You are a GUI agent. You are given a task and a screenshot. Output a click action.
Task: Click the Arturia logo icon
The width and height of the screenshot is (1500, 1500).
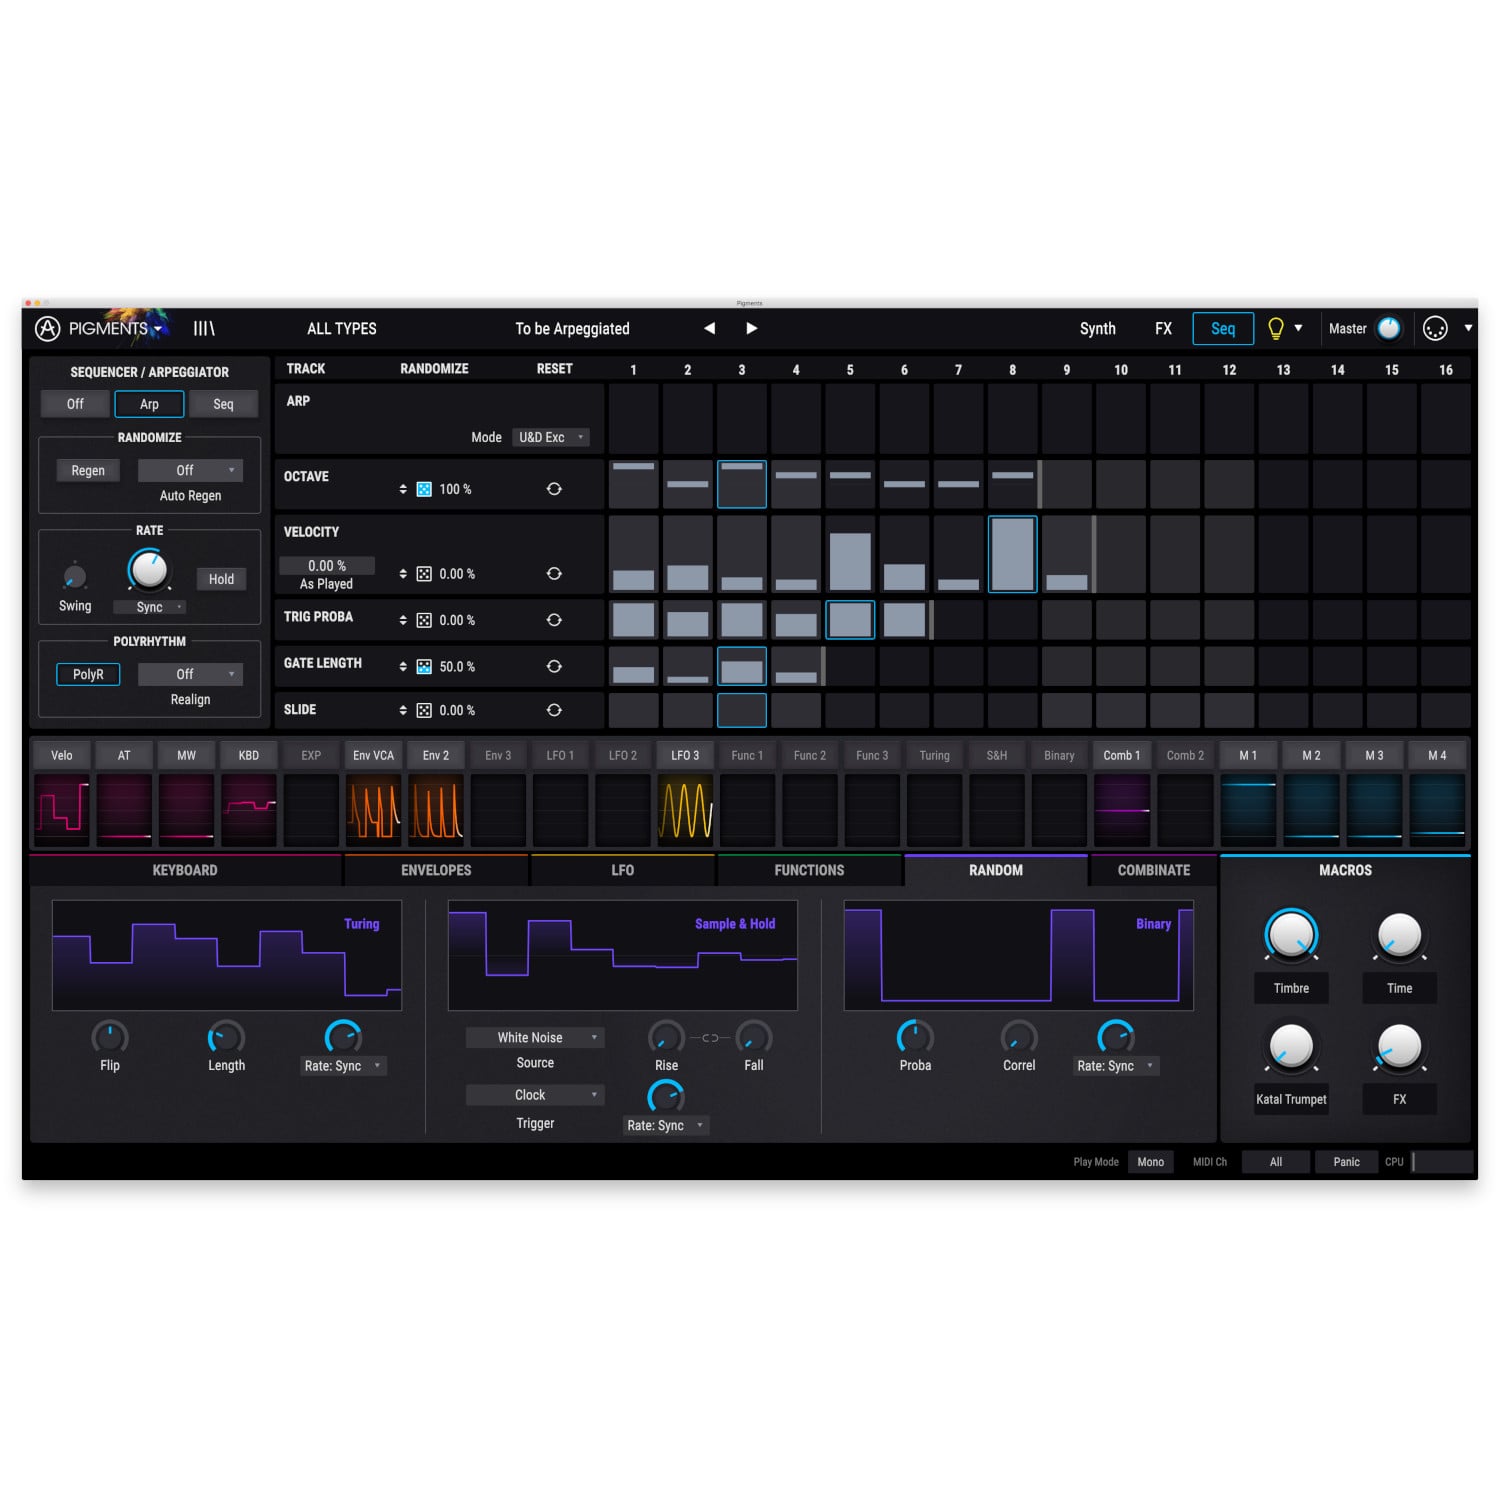47,328
